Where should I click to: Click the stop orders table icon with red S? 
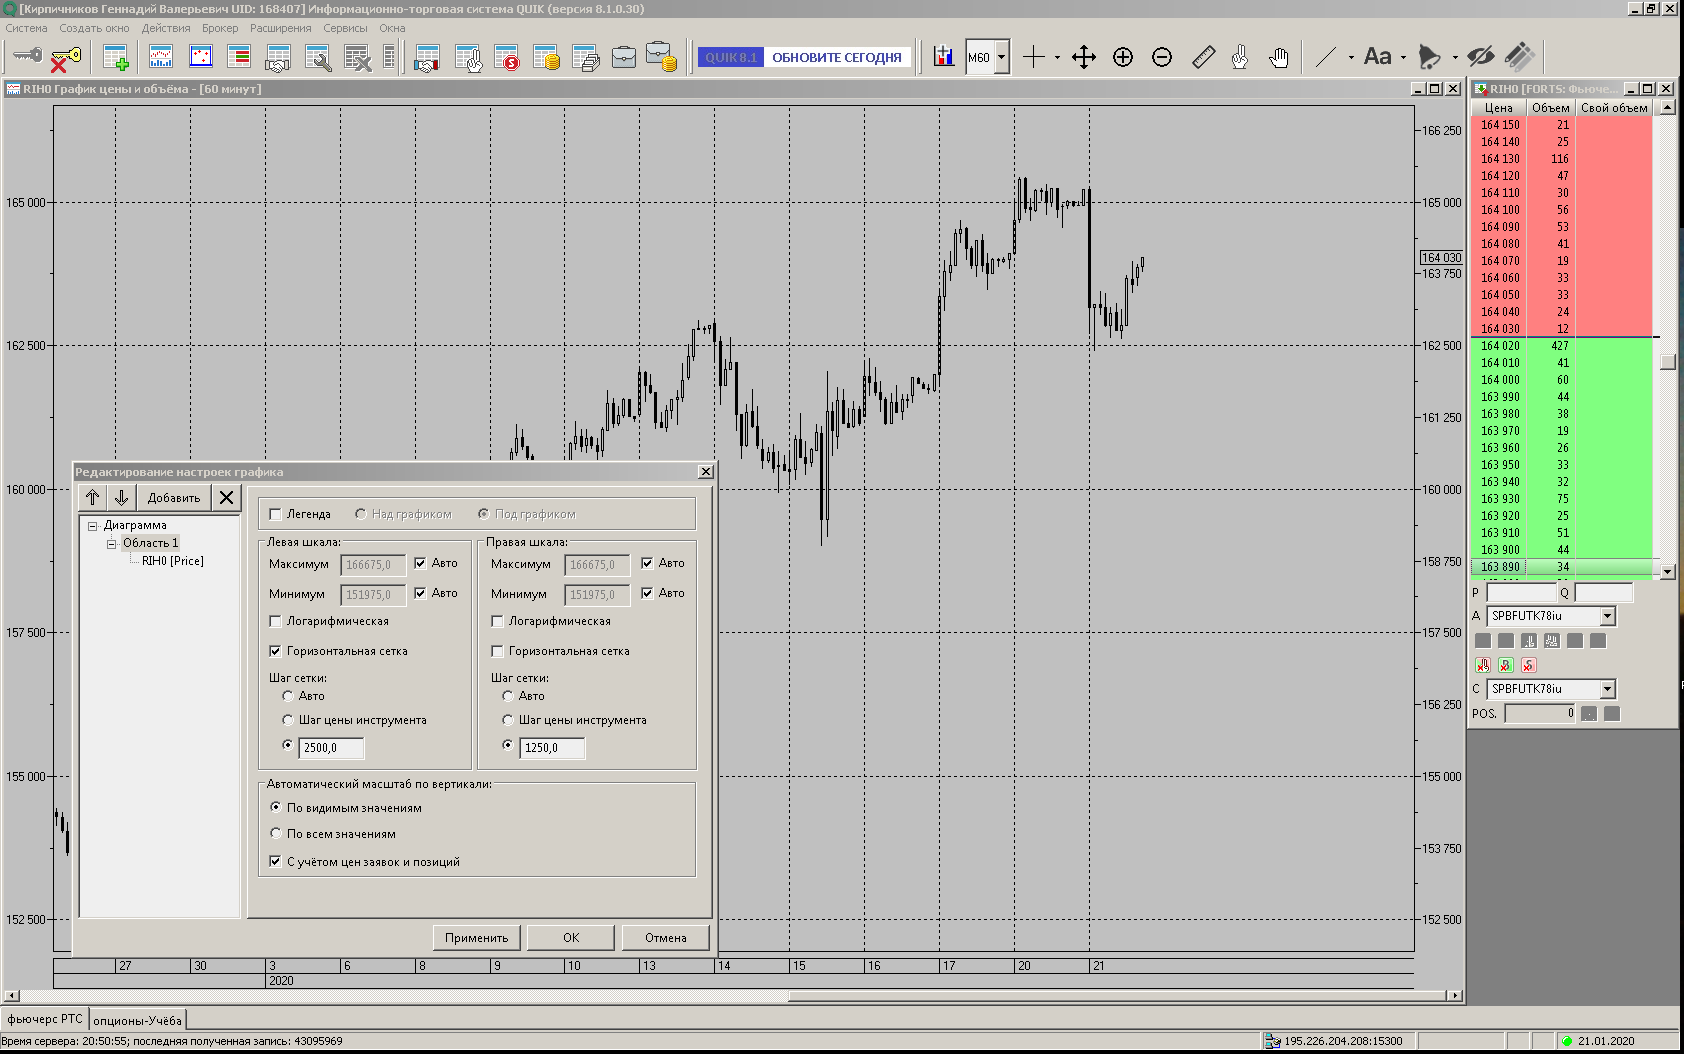point(507,58)
